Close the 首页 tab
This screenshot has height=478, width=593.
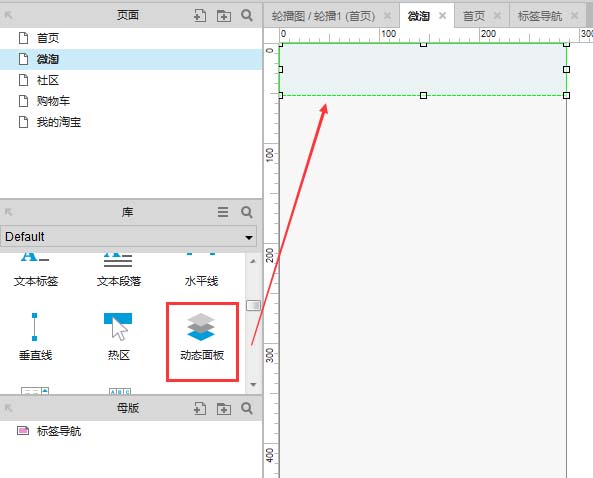[497, 16]
